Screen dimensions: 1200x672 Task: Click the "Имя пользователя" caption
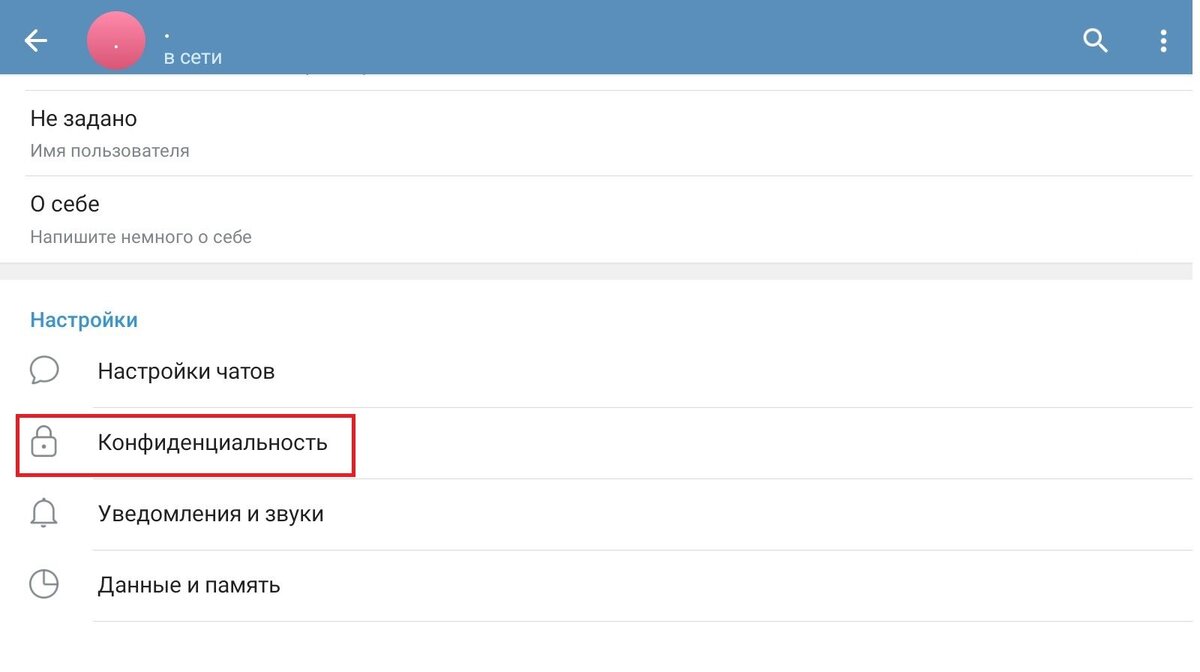pyautogui.click(x=110, y=151)
